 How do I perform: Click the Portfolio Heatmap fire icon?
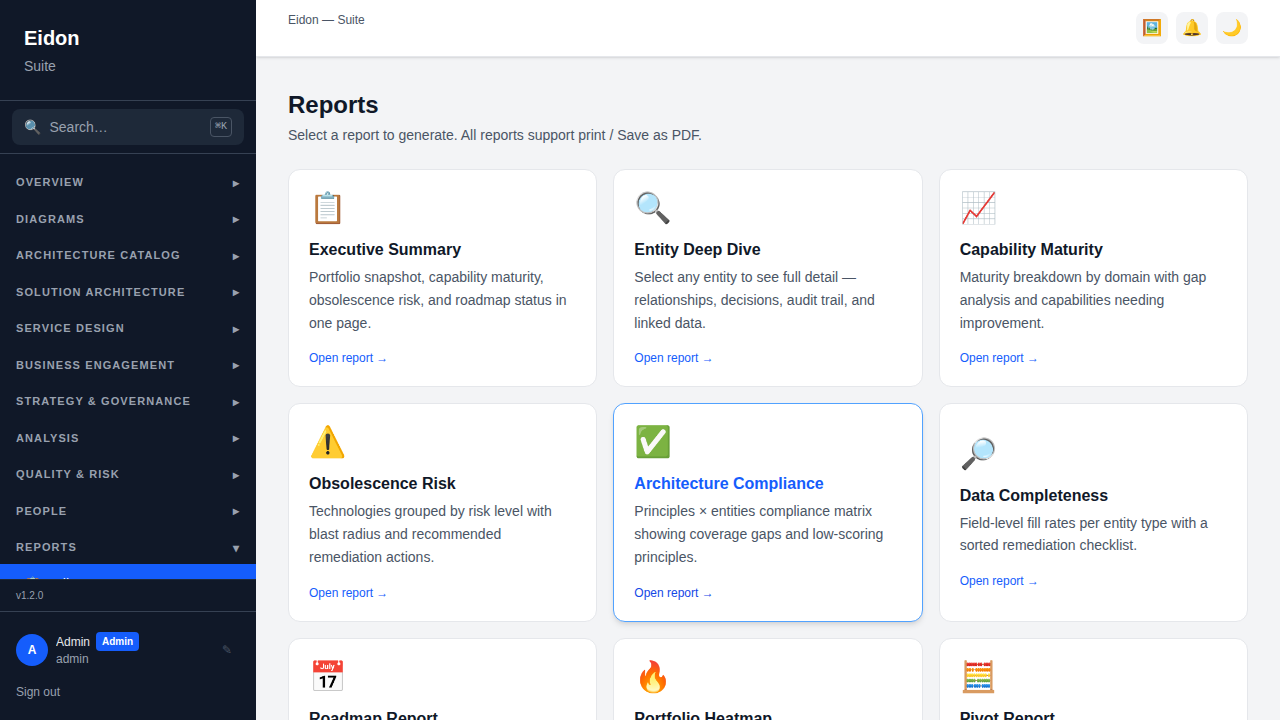tap(652, 677)
